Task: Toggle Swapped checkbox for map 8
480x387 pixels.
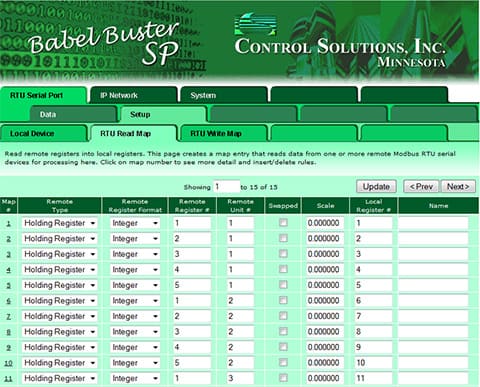Action: [x=283, y=331]
